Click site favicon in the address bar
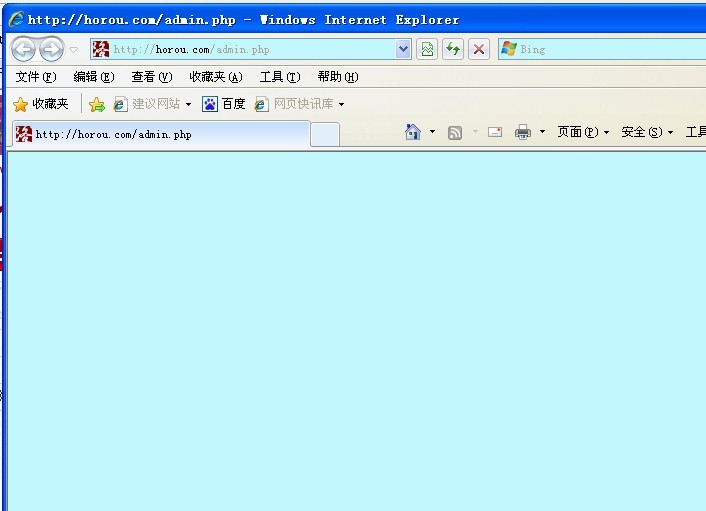 point(101,49)
